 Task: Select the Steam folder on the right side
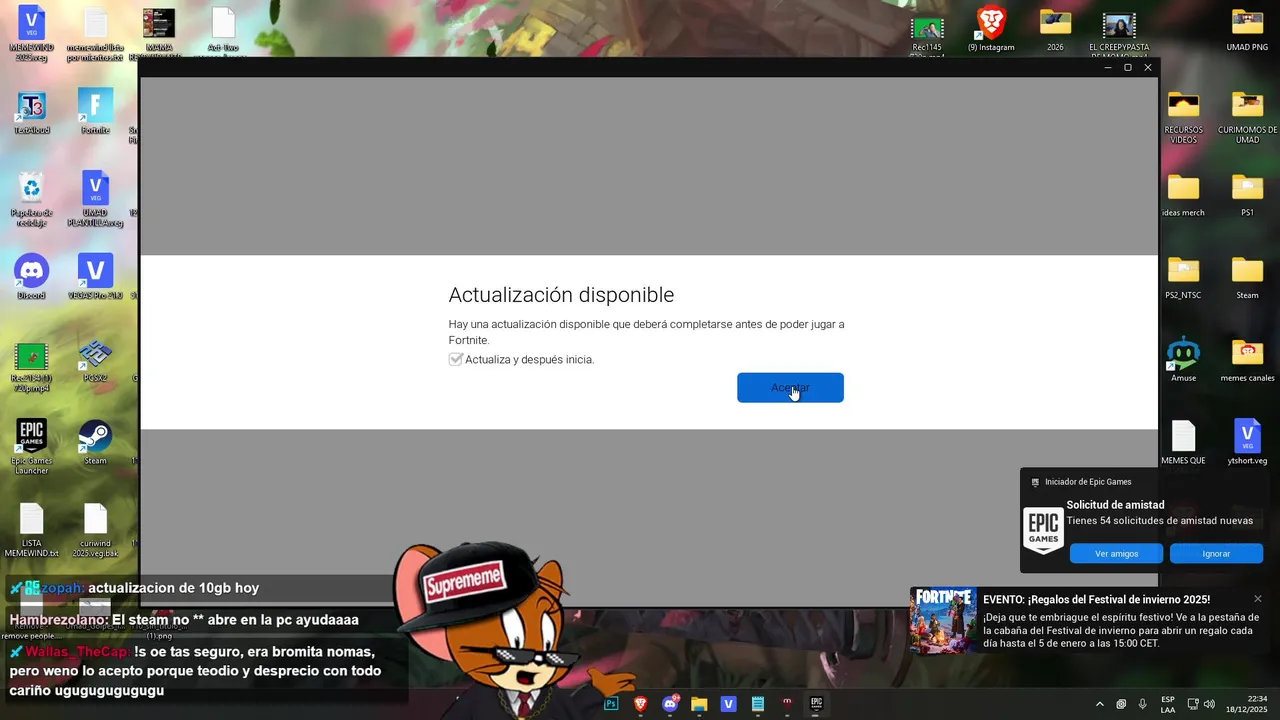point(1247,278)
